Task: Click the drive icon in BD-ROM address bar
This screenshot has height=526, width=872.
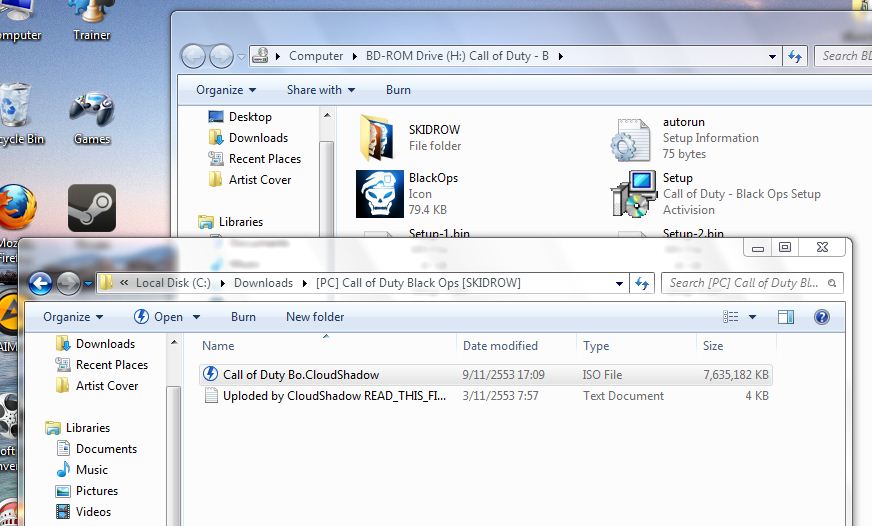Action: coord(260,56)
